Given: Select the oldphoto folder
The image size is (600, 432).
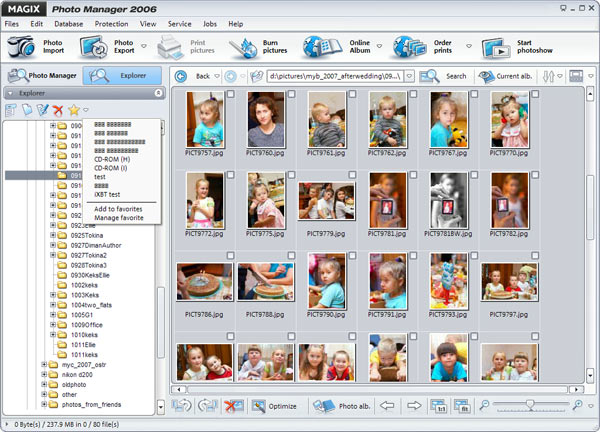Looking at the screenshot, I should click(74, 384).
